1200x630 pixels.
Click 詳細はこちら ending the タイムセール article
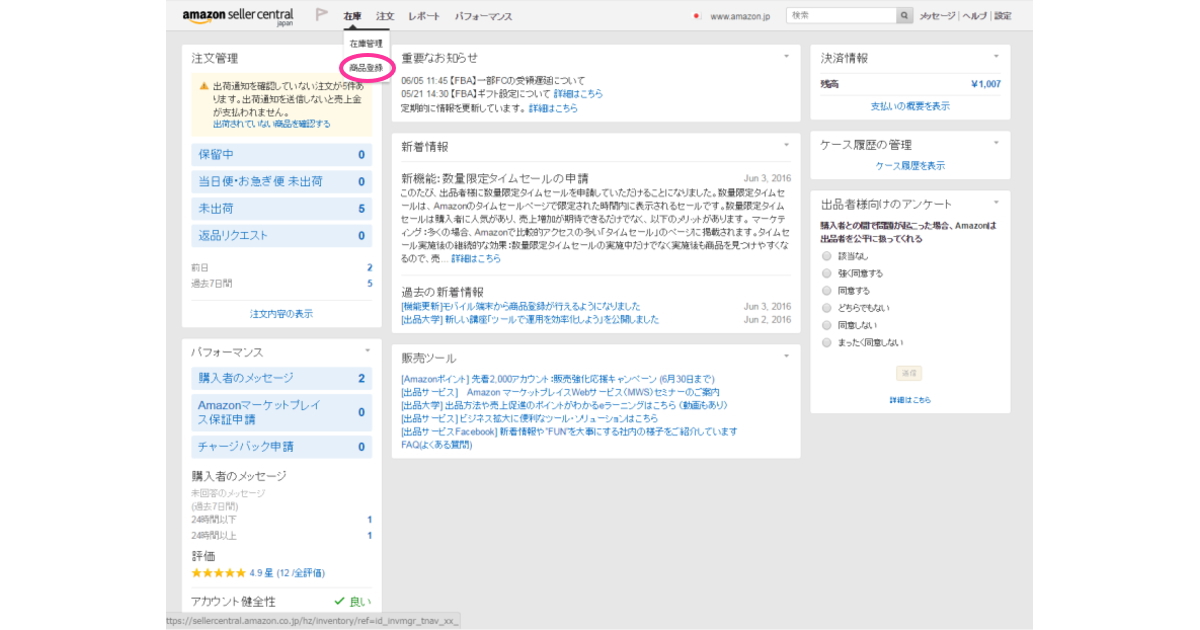tap(476, 258)
